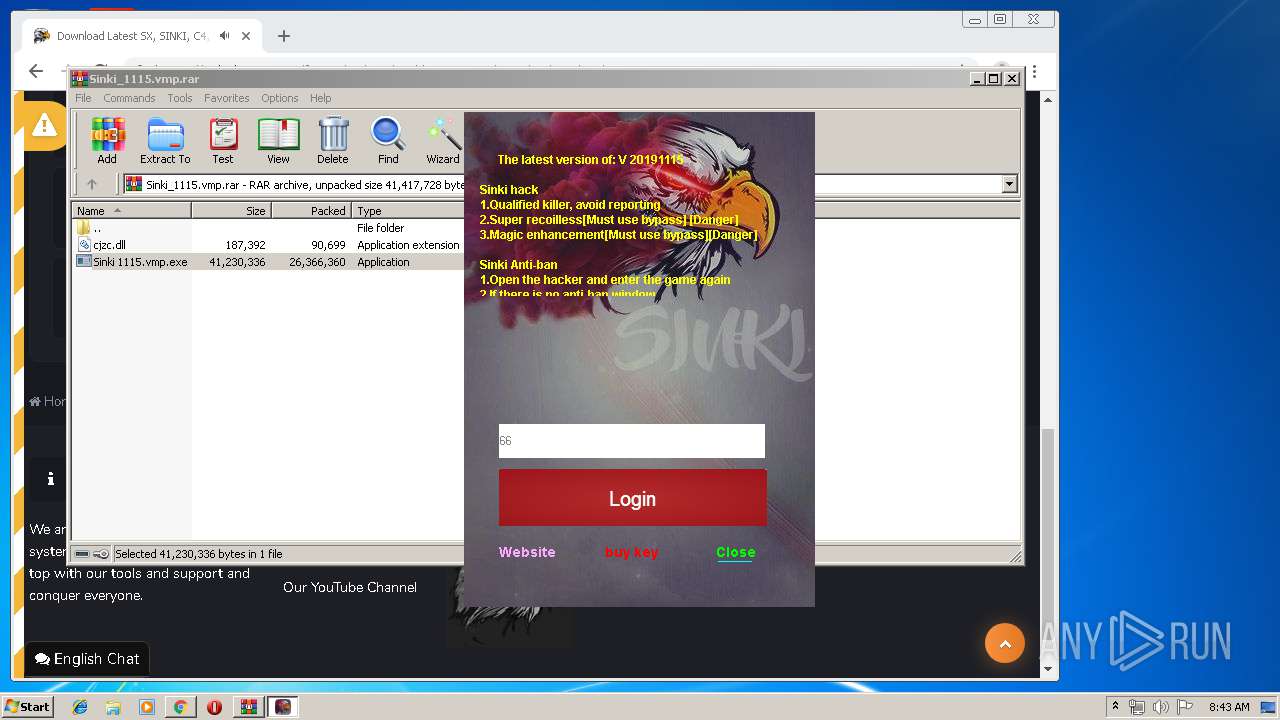Mute the Chrome tab via its speaker icon
The height and width of the screenshot is (720, 1280).
pyautogui.click(x=225, y=36)
